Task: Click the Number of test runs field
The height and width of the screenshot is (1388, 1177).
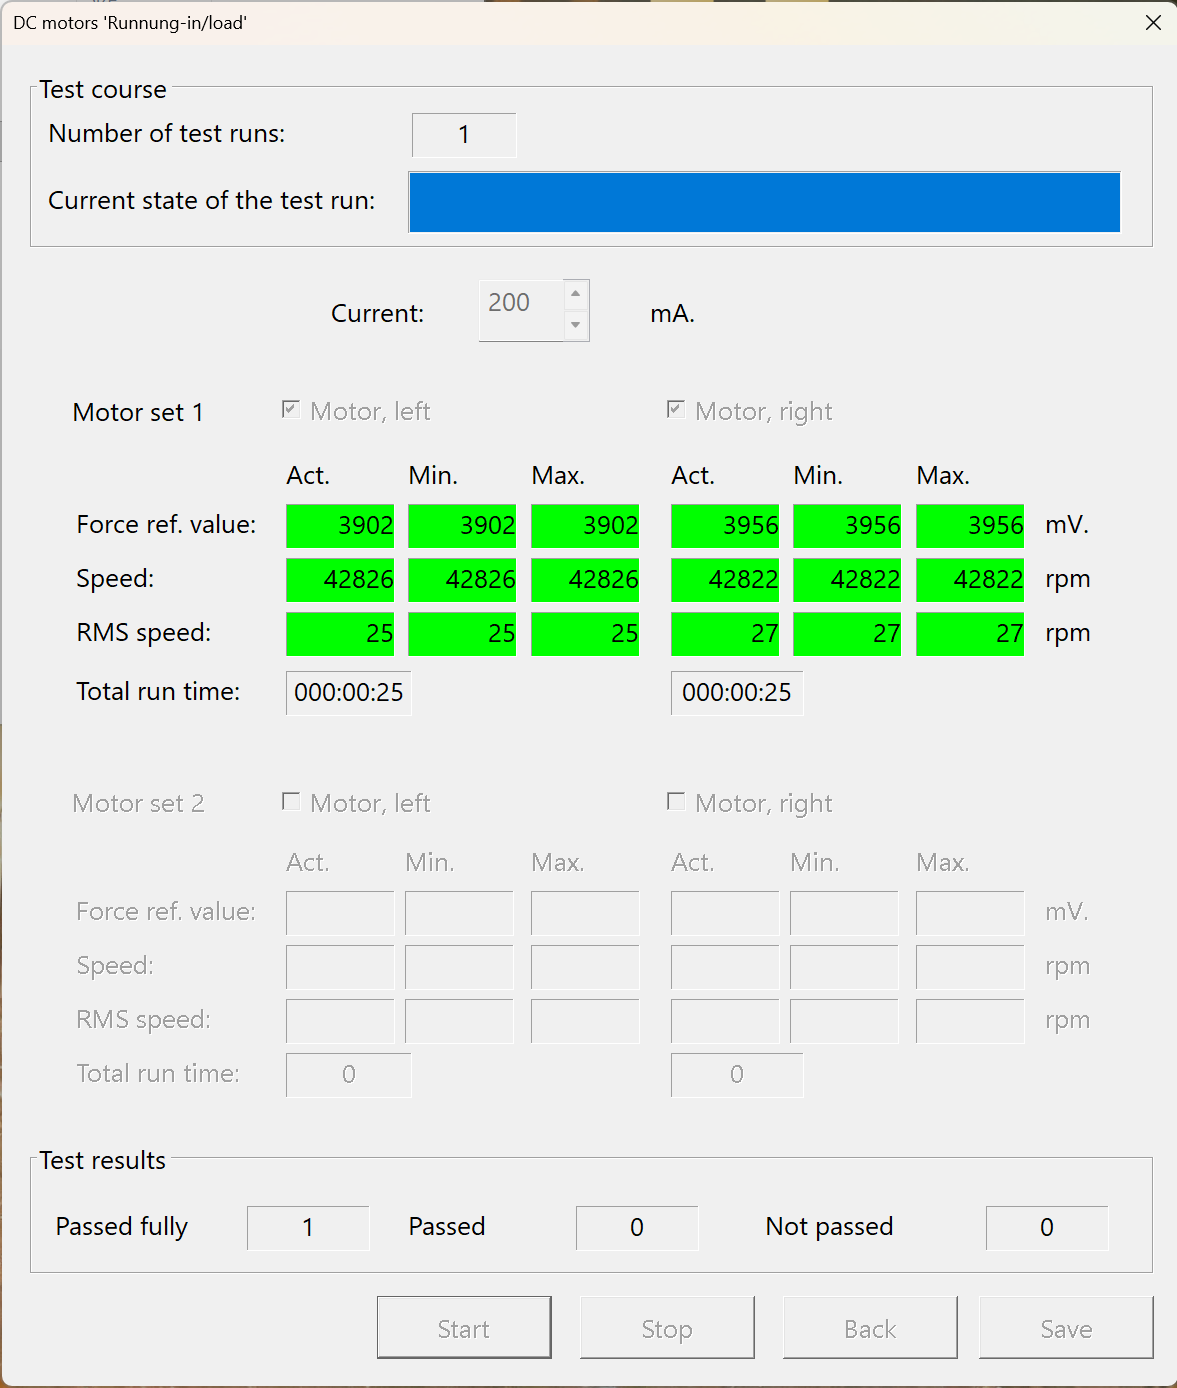Action: pos(463,134)
